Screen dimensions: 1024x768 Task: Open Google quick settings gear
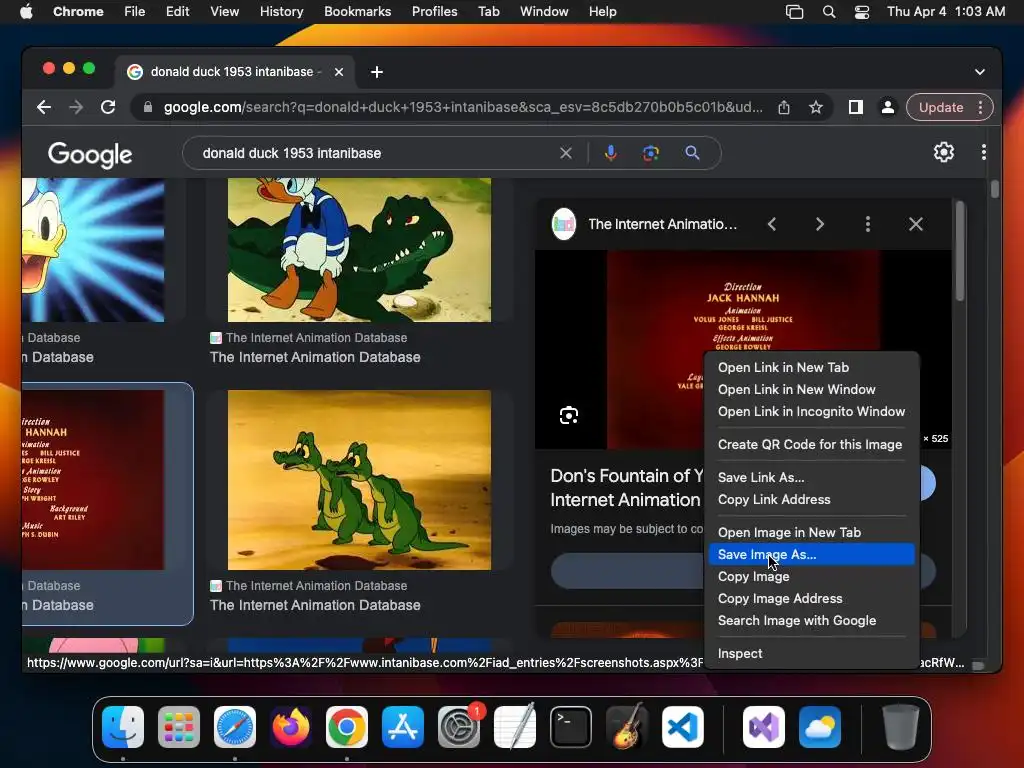click(x=944, y=152)
